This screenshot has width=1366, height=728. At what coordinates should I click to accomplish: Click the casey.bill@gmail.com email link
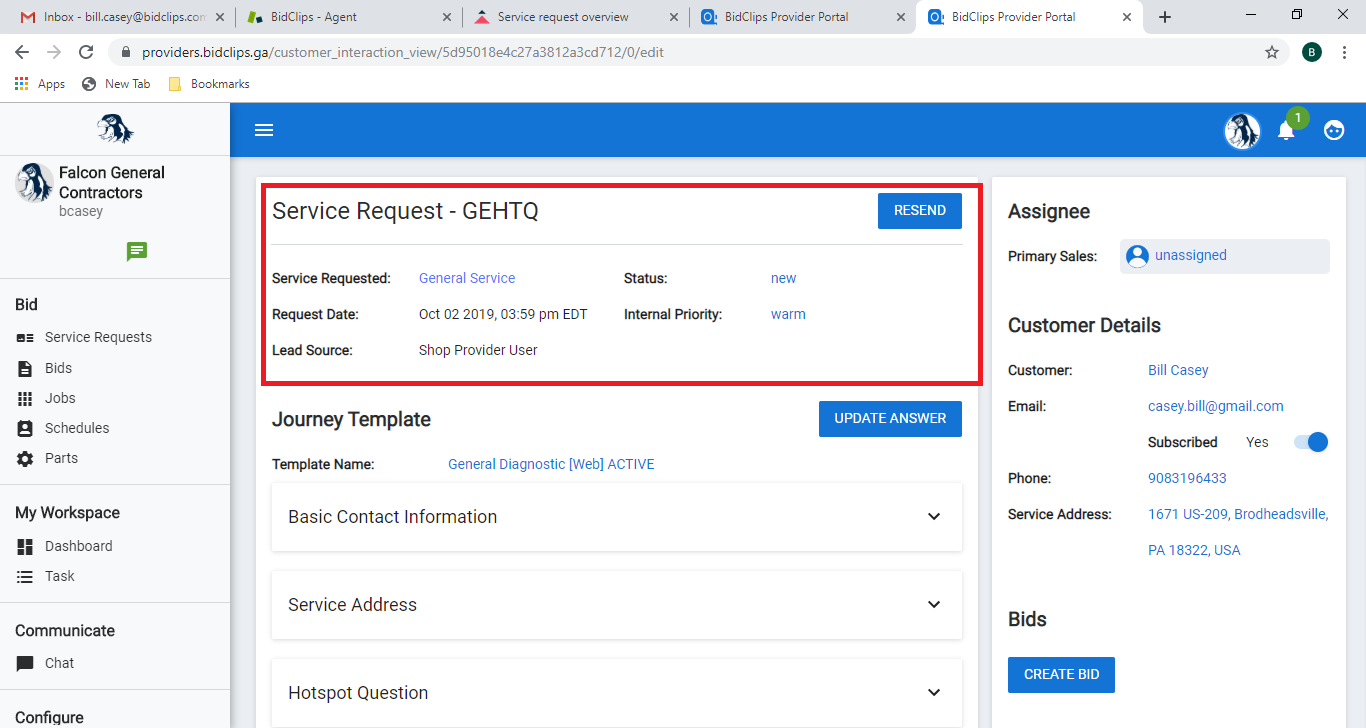[x=1216, y=406]
